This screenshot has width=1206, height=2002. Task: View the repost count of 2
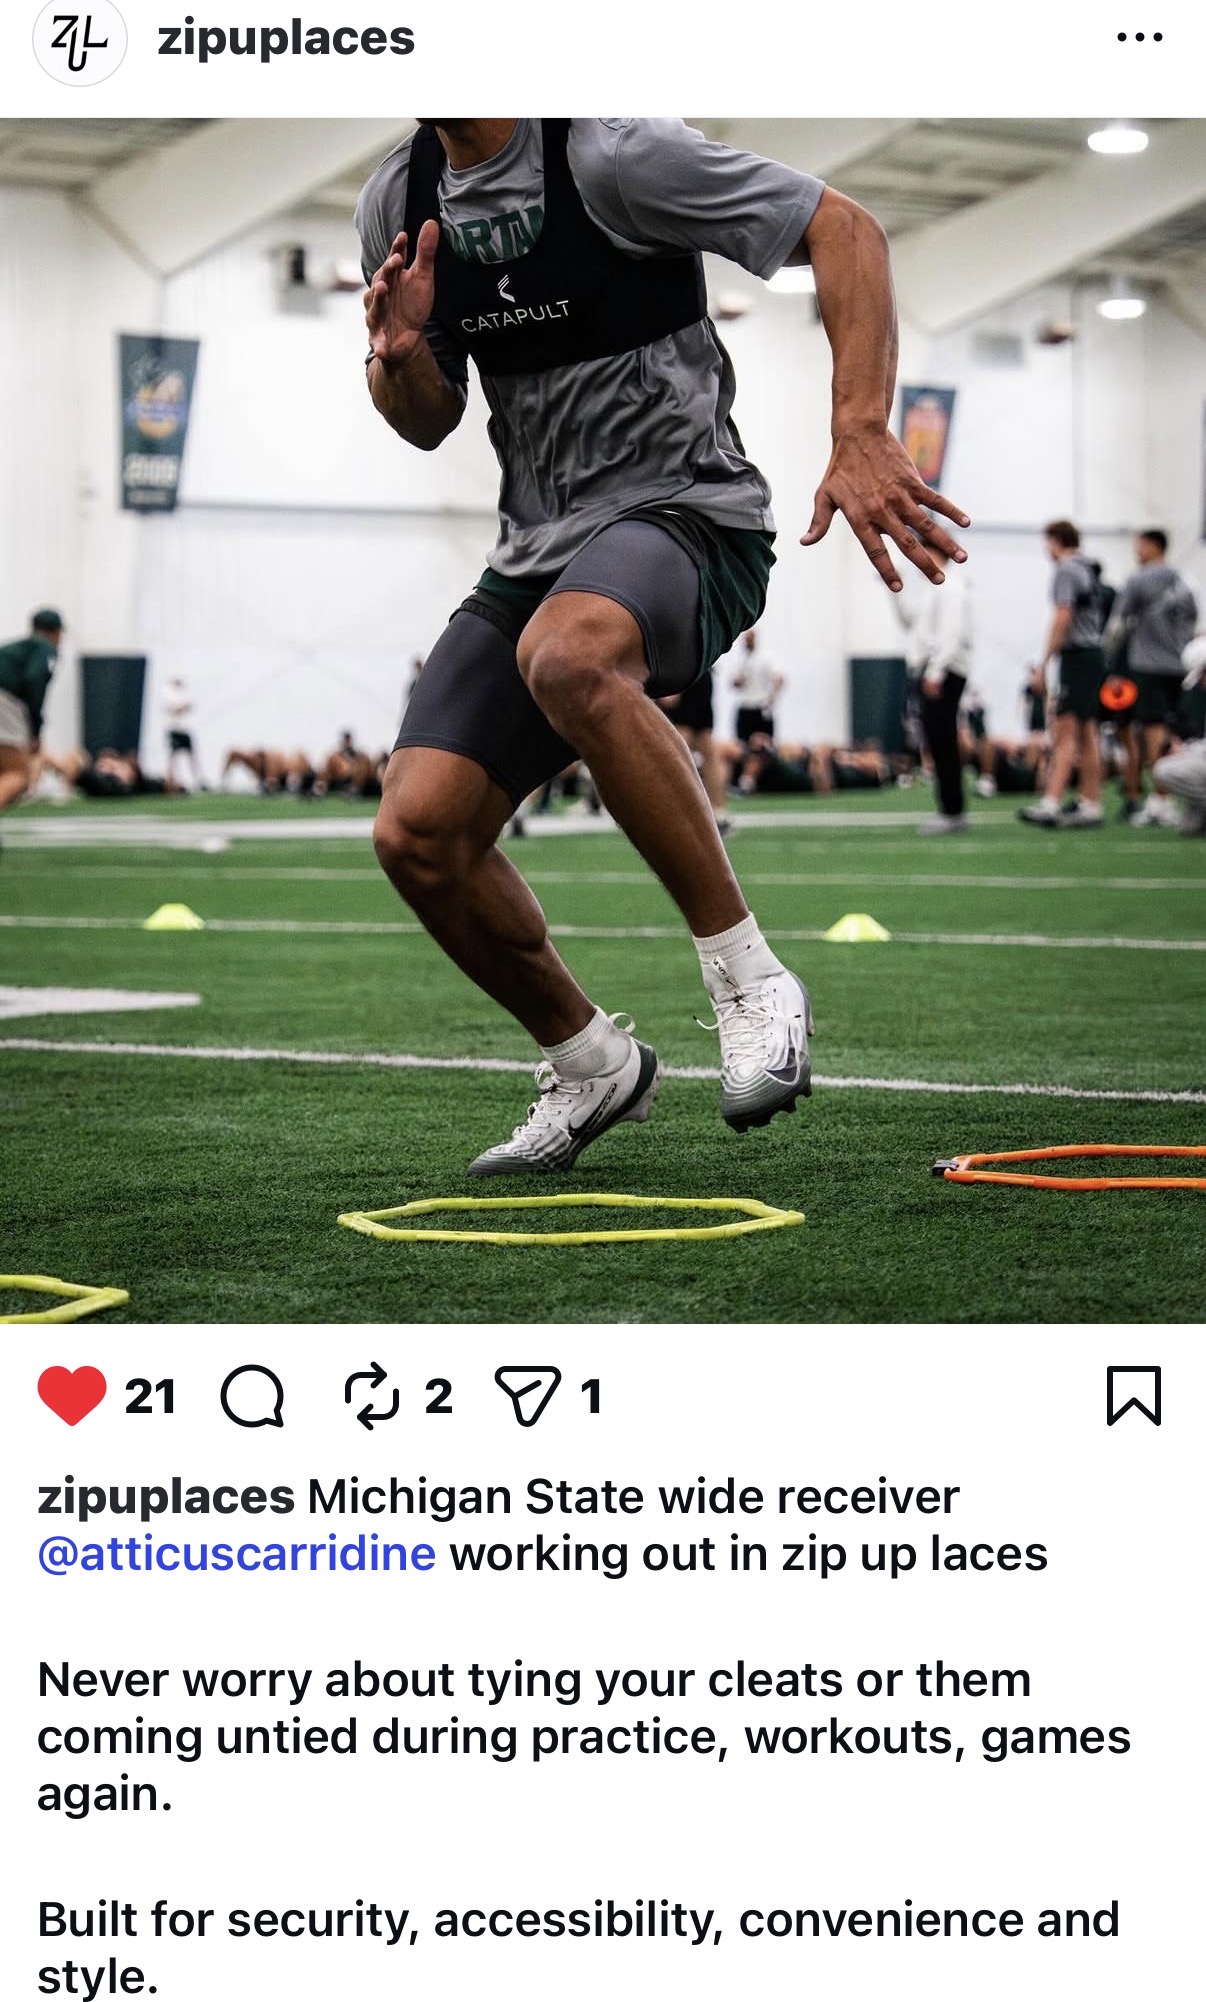tap(438, 1397)
